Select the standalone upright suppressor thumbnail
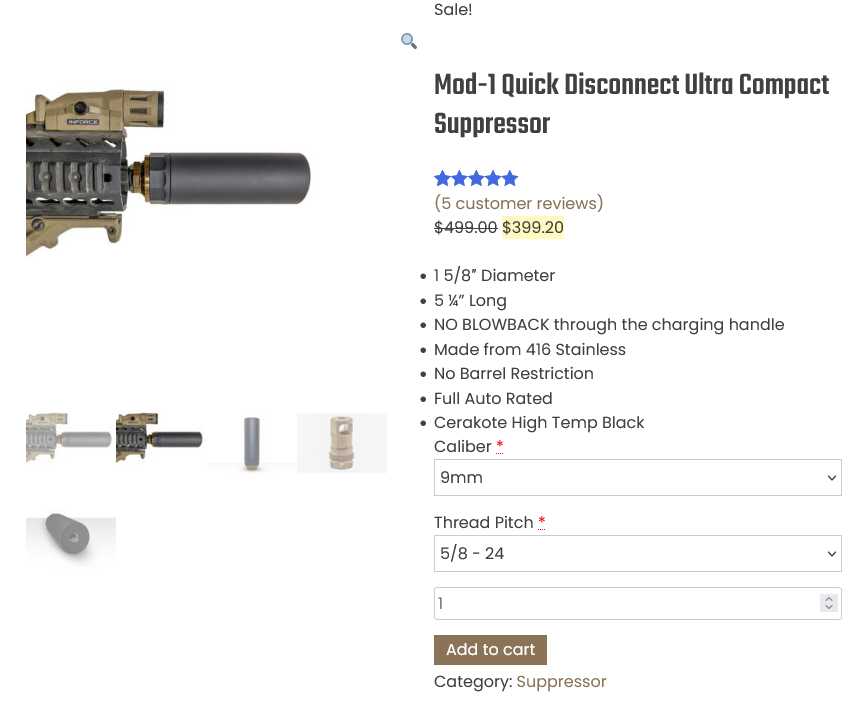Viewport: 862px width, 704px height. pos(251,441)
